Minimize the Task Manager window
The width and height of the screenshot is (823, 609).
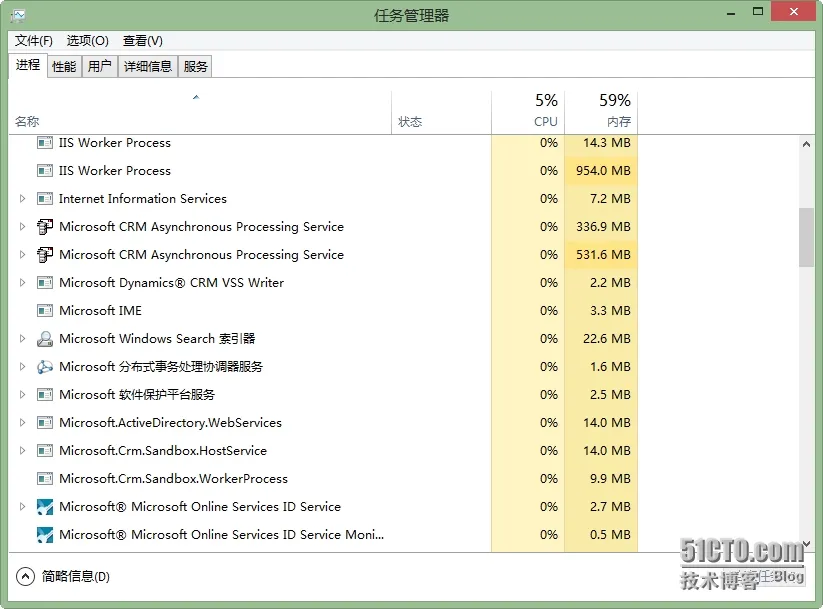point(731,13)
